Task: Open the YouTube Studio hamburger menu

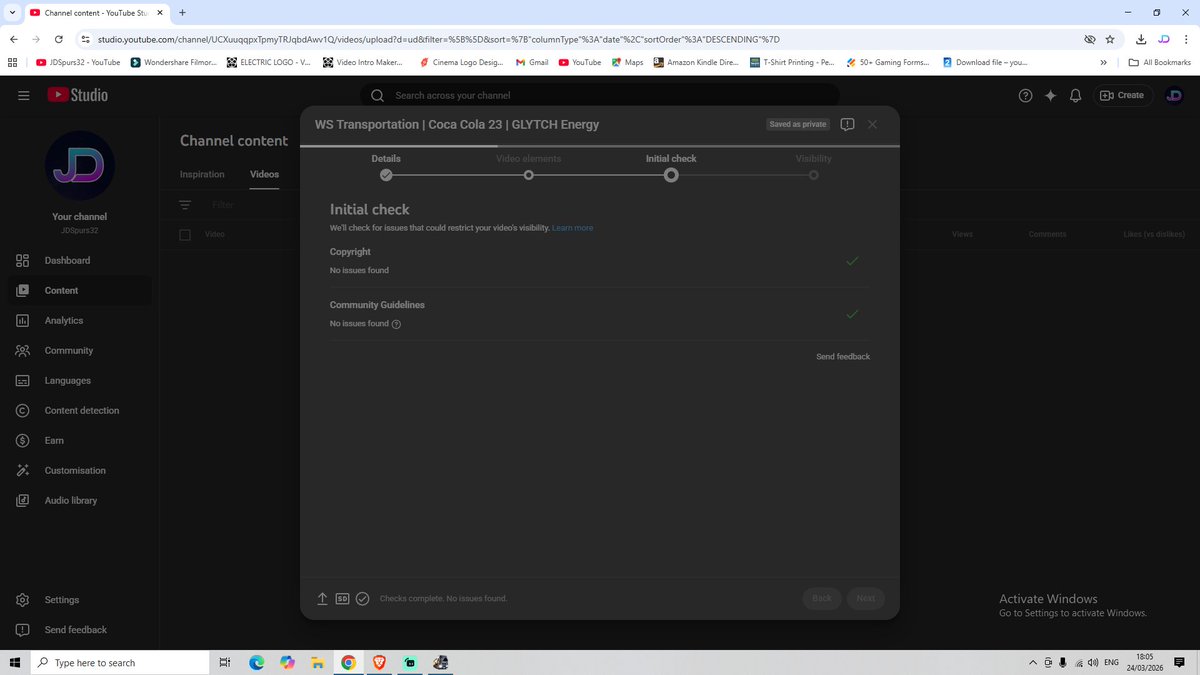Action: 23,95
